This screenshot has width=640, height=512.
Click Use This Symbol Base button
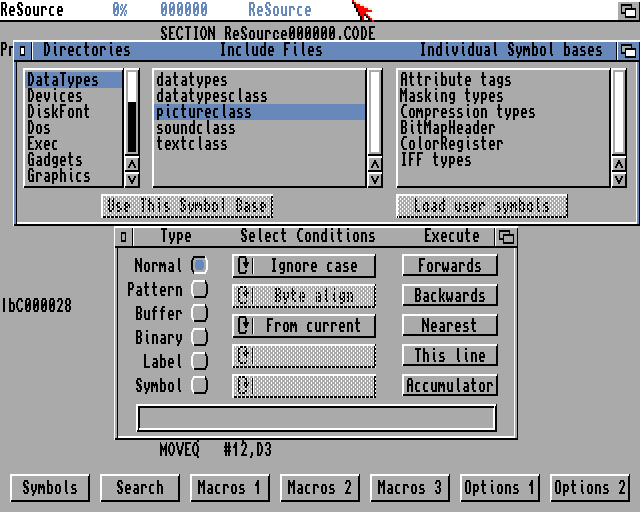click(x=187, y=206)
